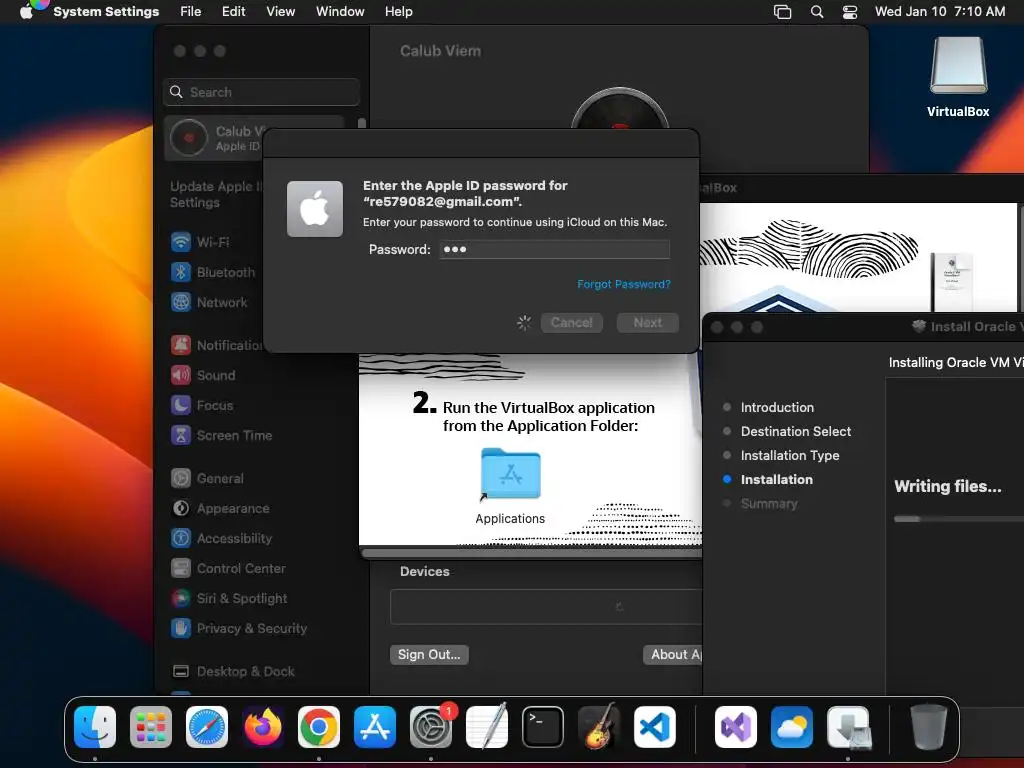Open Sound settings in sidebar
Screen dimensions: 1024x768
[x=202, y=376]
